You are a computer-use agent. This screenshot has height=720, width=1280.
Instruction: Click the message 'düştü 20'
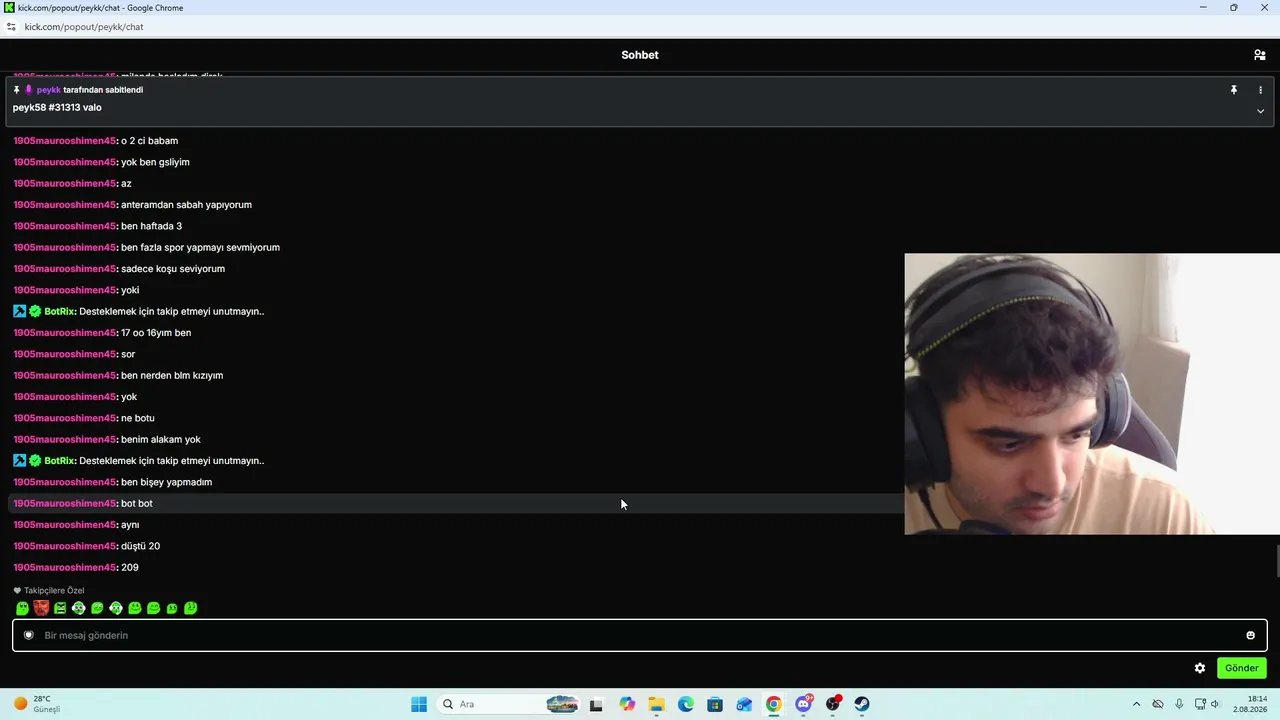click(x=140, y=546)
